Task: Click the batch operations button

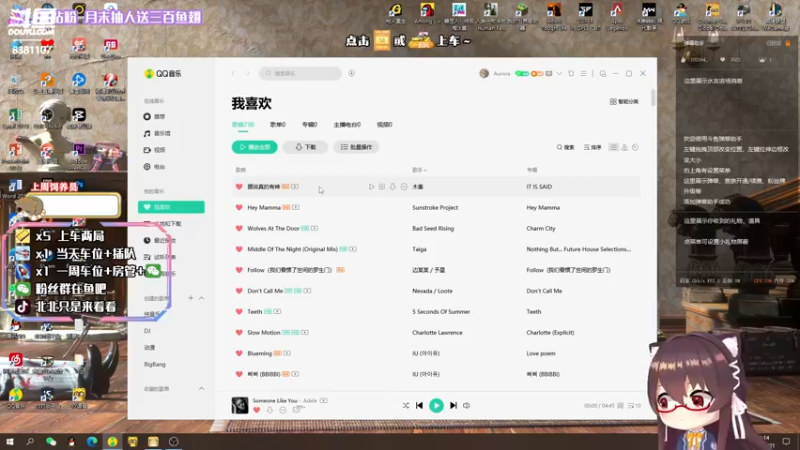Action: coord(356,147)
